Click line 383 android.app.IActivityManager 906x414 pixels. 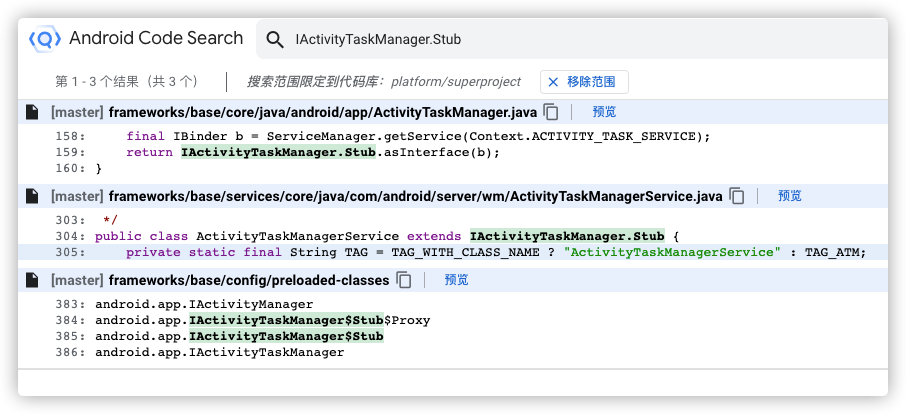point(452,304)
